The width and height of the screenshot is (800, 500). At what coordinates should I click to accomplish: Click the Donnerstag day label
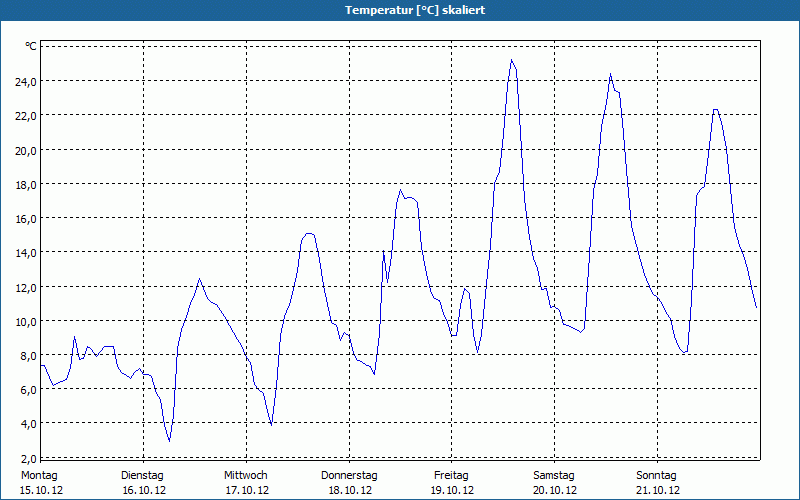(x=348, y=475)
